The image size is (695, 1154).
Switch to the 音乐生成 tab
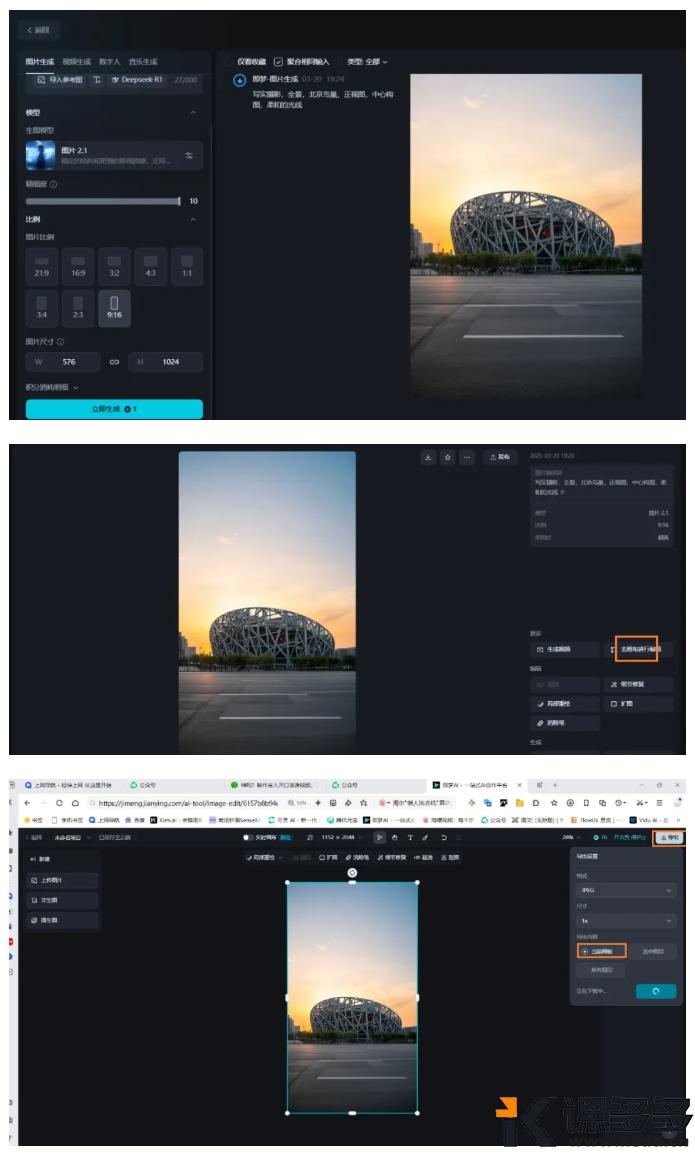tap(142, 62)
